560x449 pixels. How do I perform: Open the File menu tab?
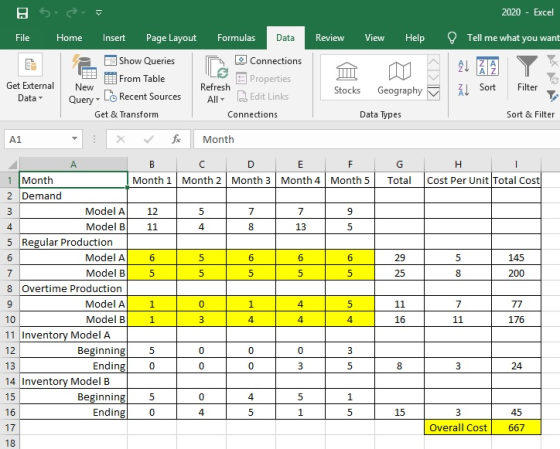coord(22,38)
